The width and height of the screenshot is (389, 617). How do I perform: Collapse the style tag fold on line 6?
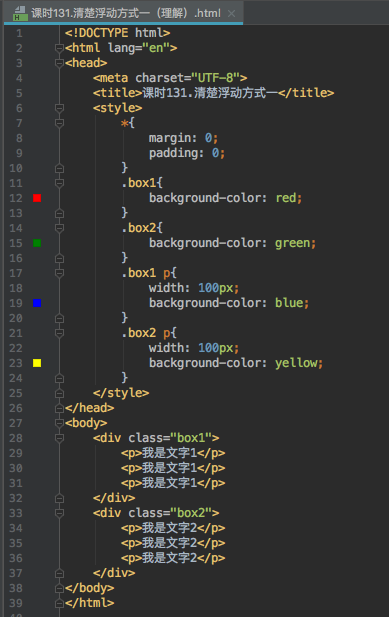click(x=59, y=108)
